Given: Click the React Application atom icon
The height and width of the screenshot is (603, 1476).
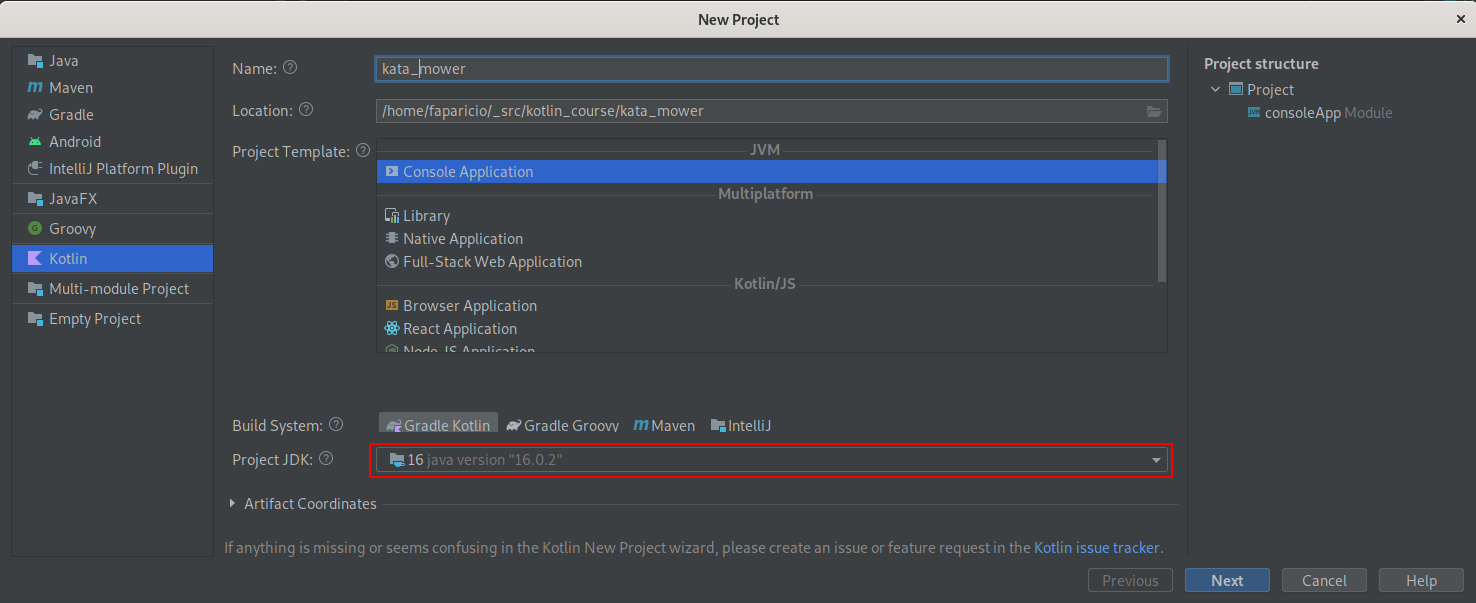Looking at the screenshot, I should pos(392,329).
